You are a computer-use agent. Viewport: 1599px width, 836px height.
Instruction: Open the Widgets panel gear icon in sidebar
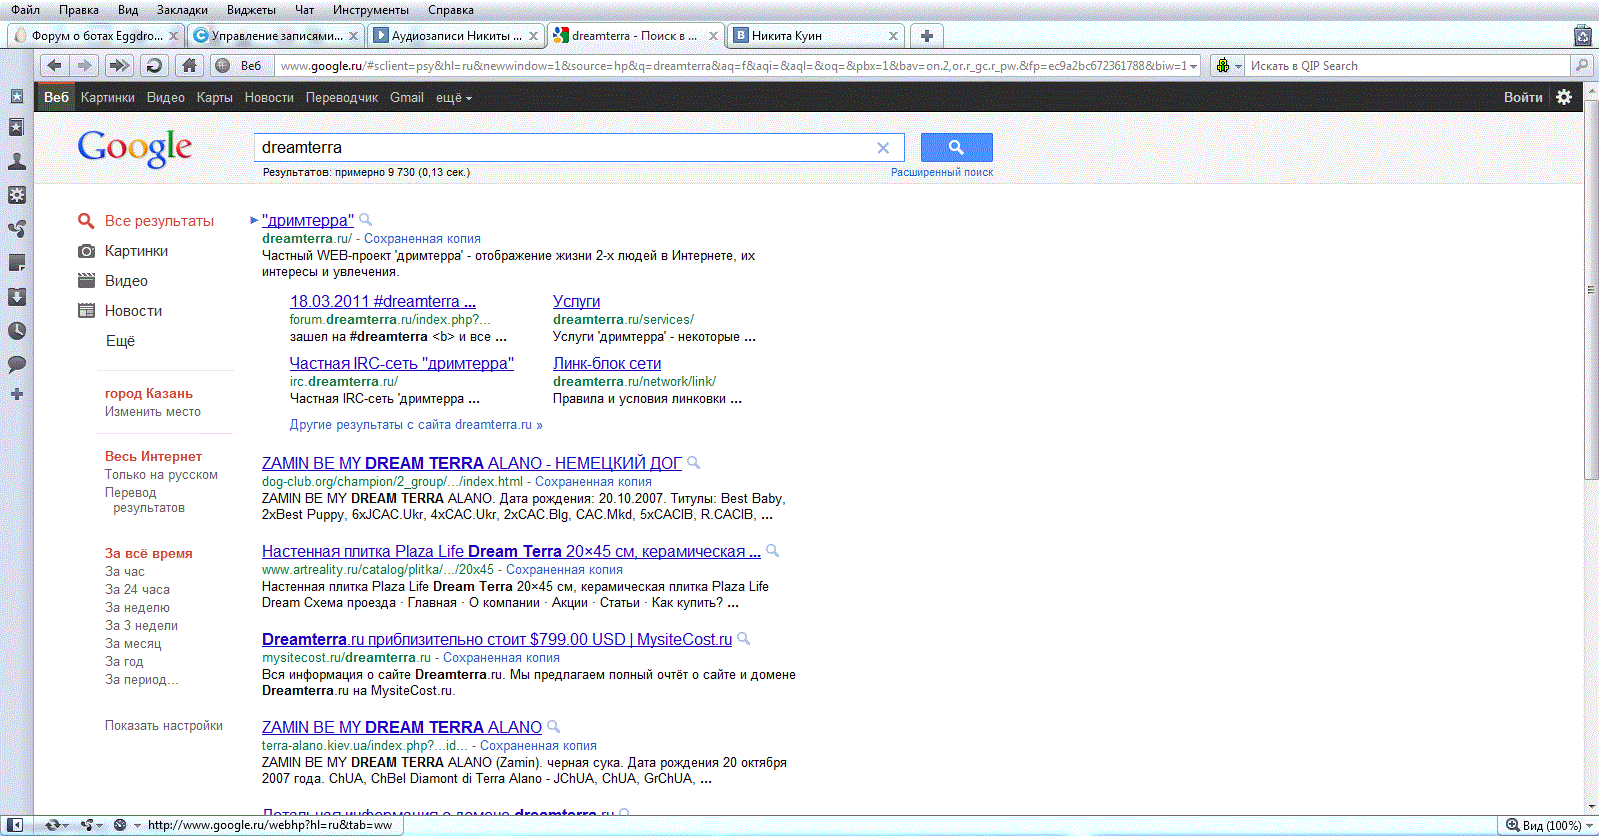(x=17, y=195)
